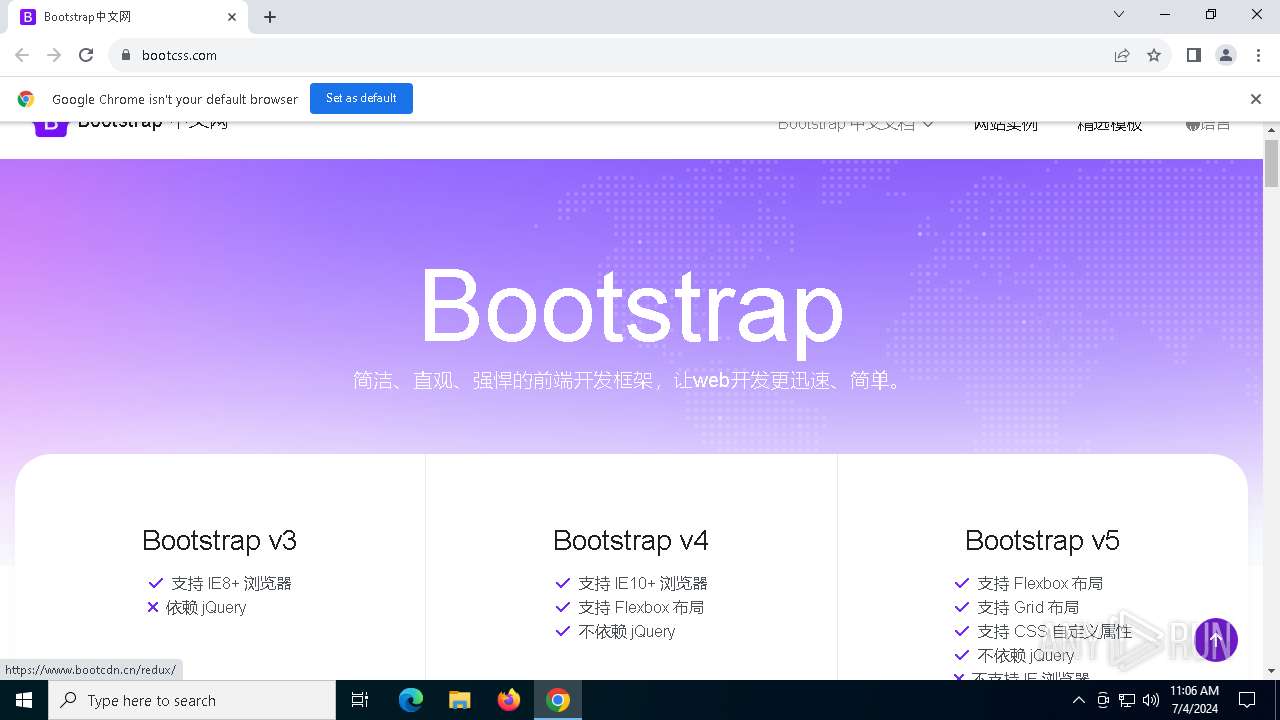Screen dimensions: 1280x720
Task: Expand the Bootstrap 中文文档 dropdown
Action: [x=855, y=125]
